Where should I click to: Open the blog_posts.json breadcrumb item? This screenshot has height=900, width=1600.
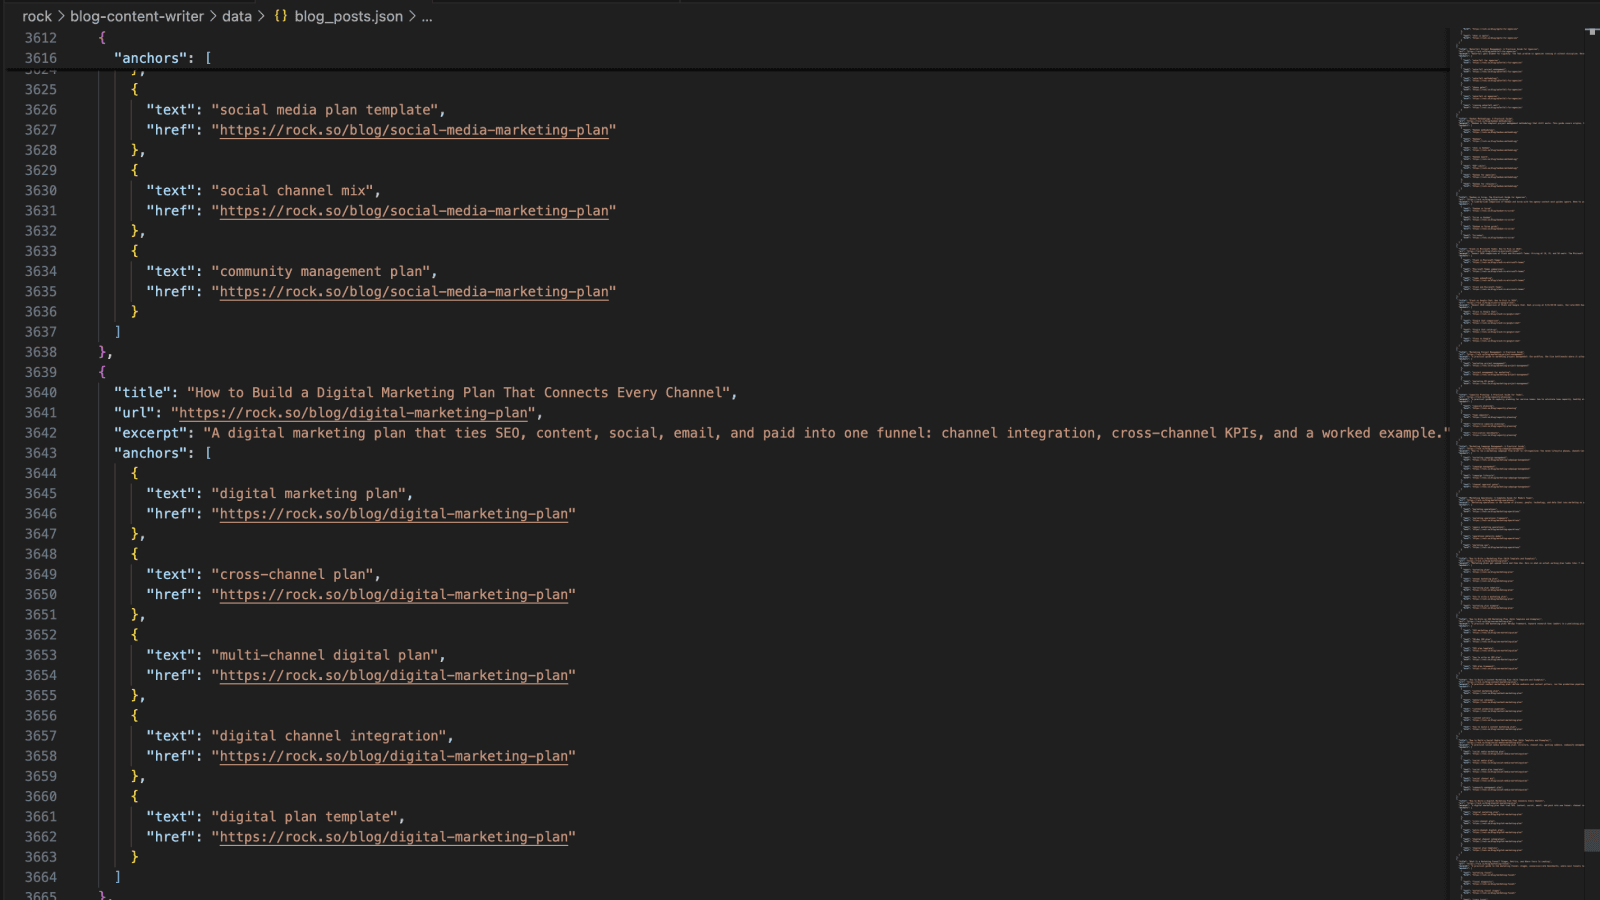(x=349, y=16)
